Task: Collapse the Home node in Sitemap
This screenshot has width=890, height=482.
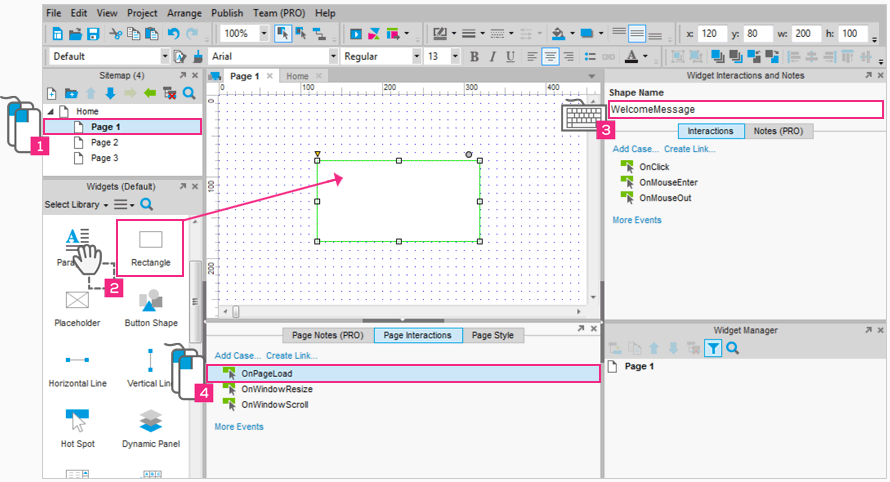Action: (50, 111)
